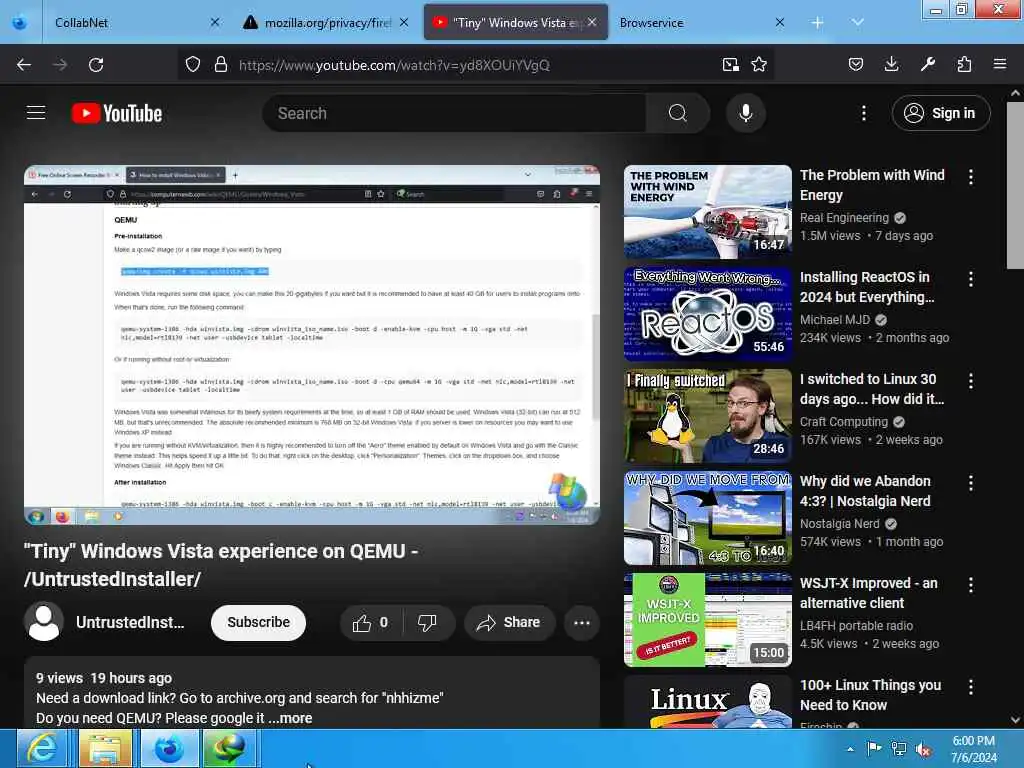This screenshot has width=1024, height=768.
Task: Open Real Engineering channel link
Action: coord(844,217)
